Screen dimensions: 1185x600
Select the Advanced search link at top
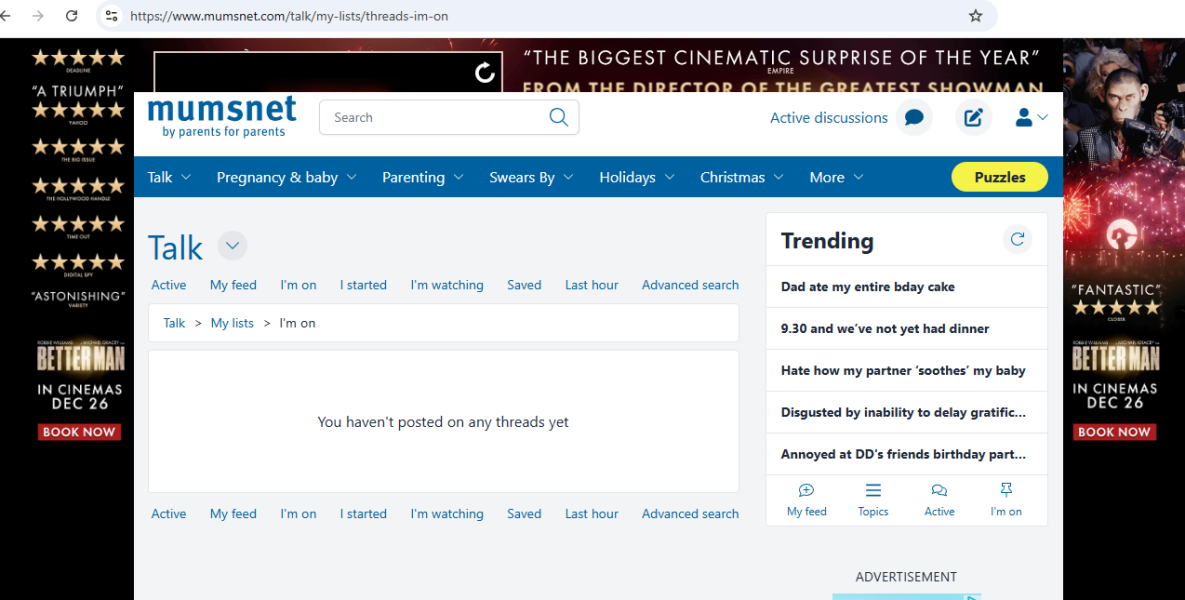click(x=690, y=285)
